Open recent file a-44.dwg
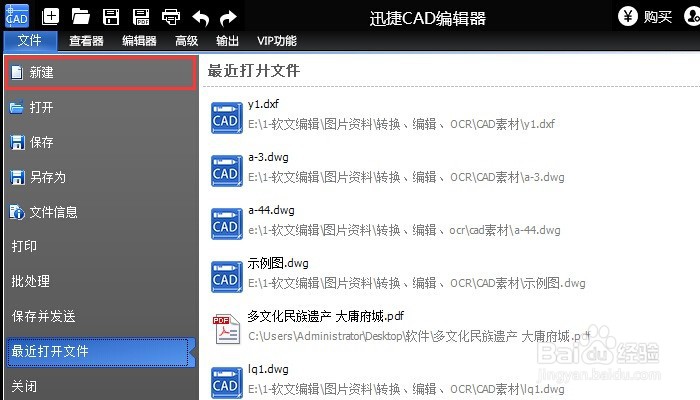Image resolution: width=700 pixels, height=400 pixels. point(271,210)
